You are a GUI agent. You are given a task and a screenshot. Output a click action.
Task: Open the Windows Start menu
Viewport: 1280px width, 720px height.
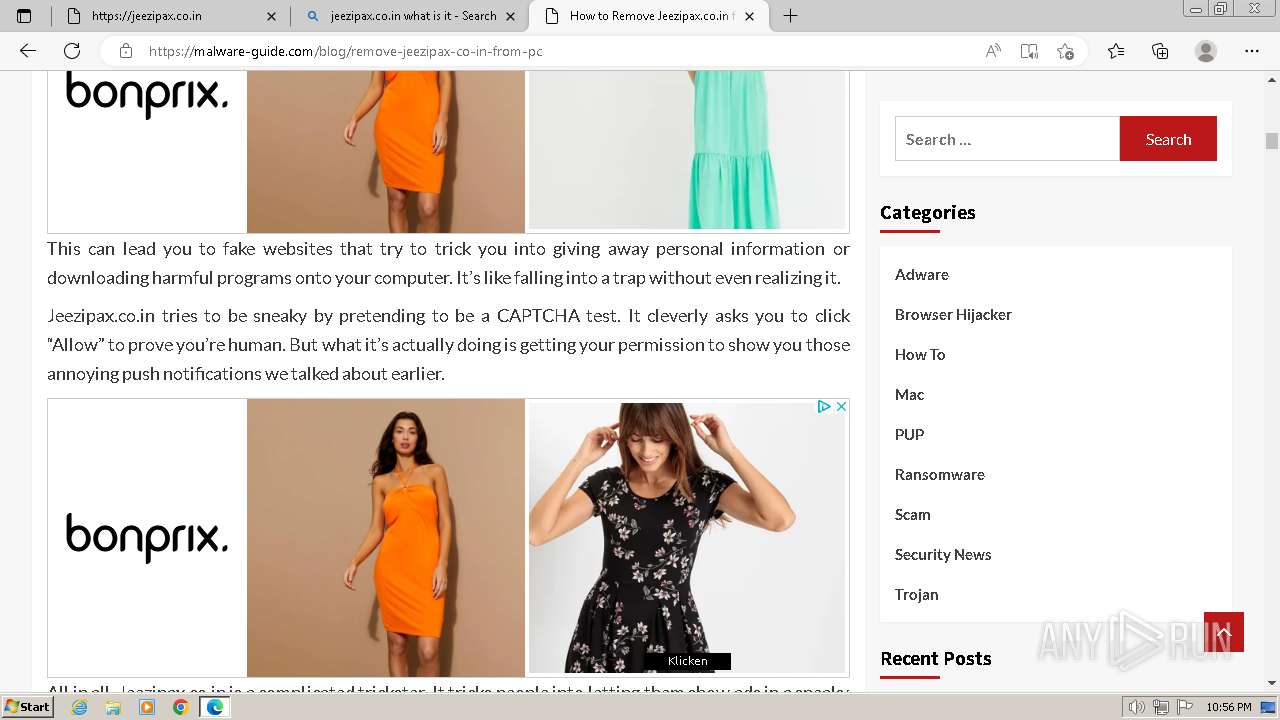pos(28,707)
